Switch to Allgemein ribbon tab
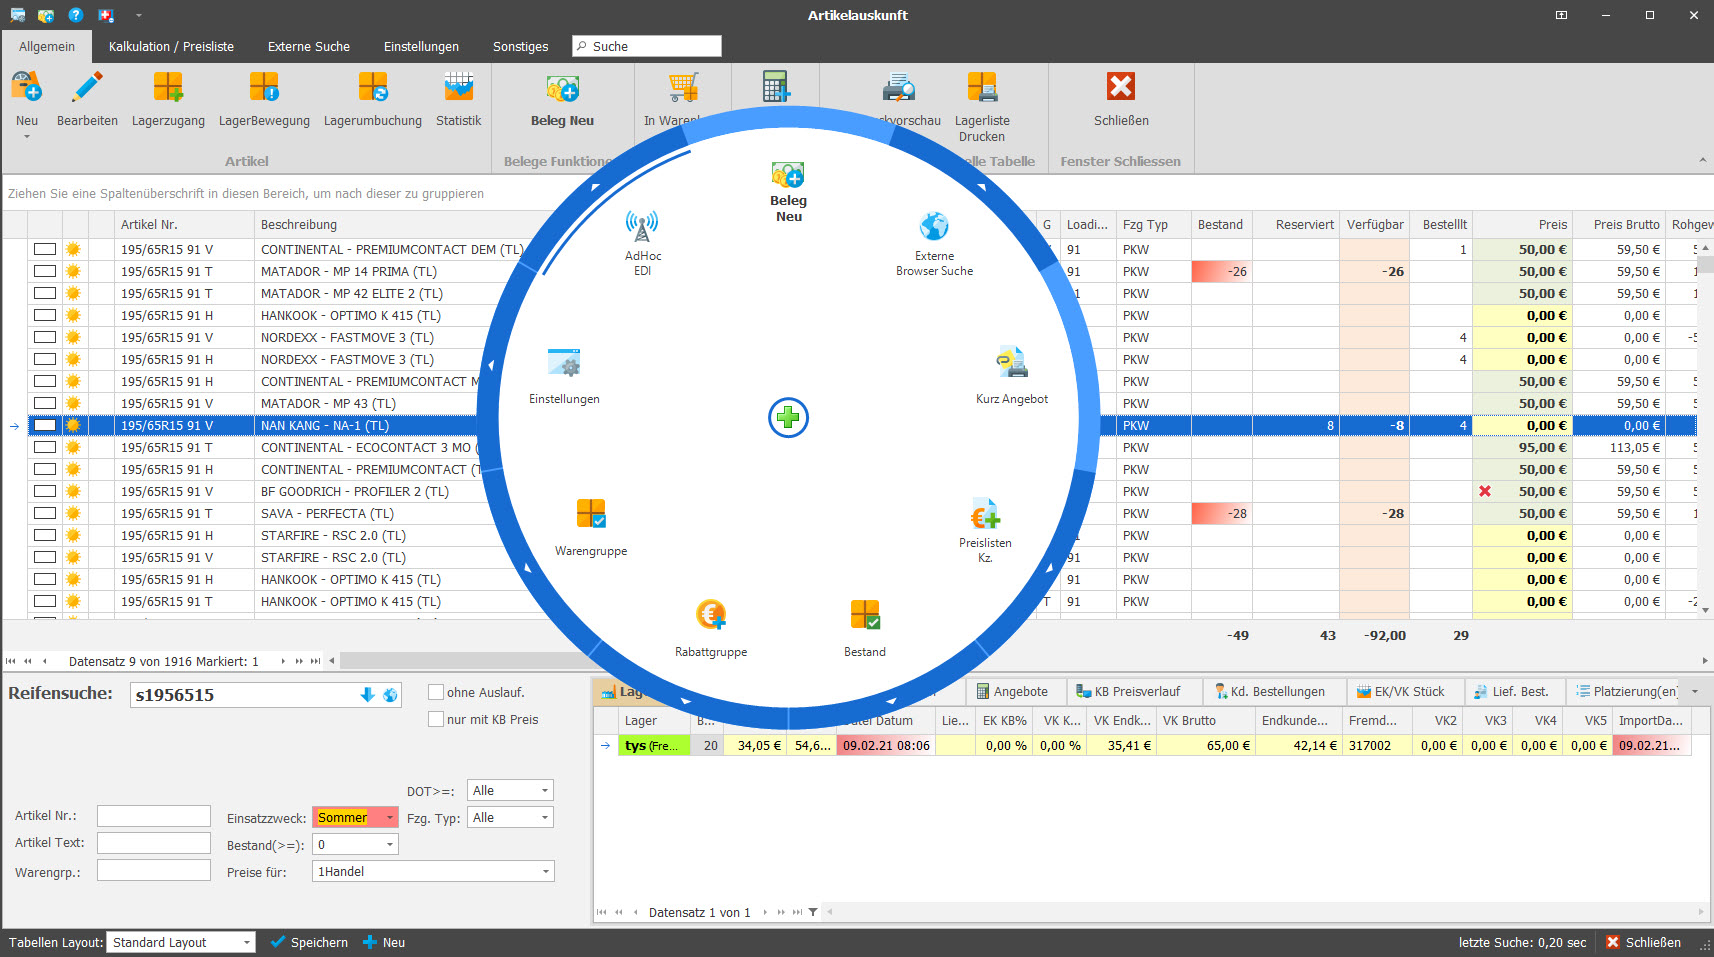 click(47, 46)
